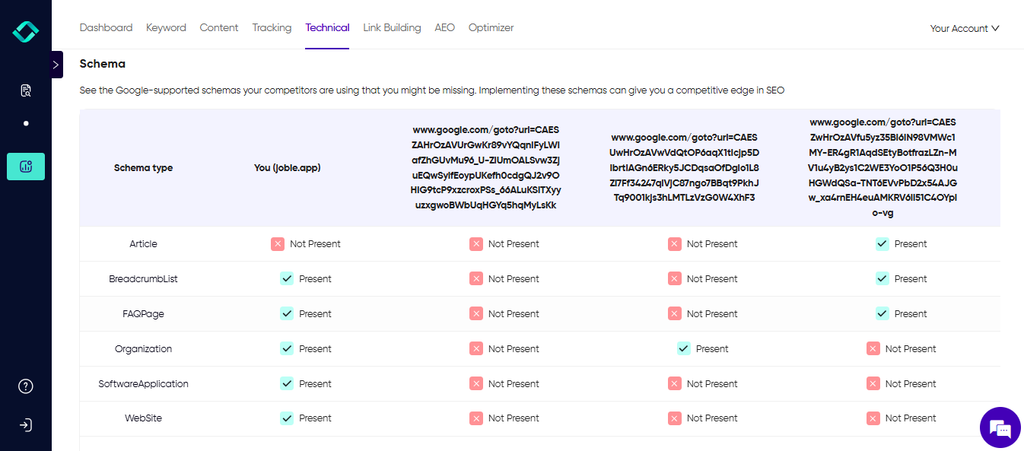Click the You (joble.app) column header

click(287, 168)
